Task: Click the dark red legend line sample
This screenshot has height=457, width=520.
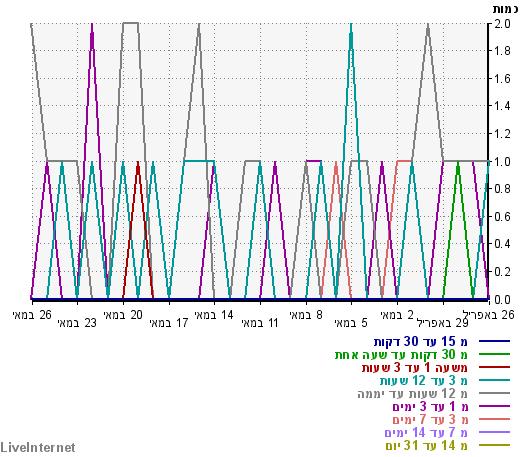Action: tap(494, 367)
